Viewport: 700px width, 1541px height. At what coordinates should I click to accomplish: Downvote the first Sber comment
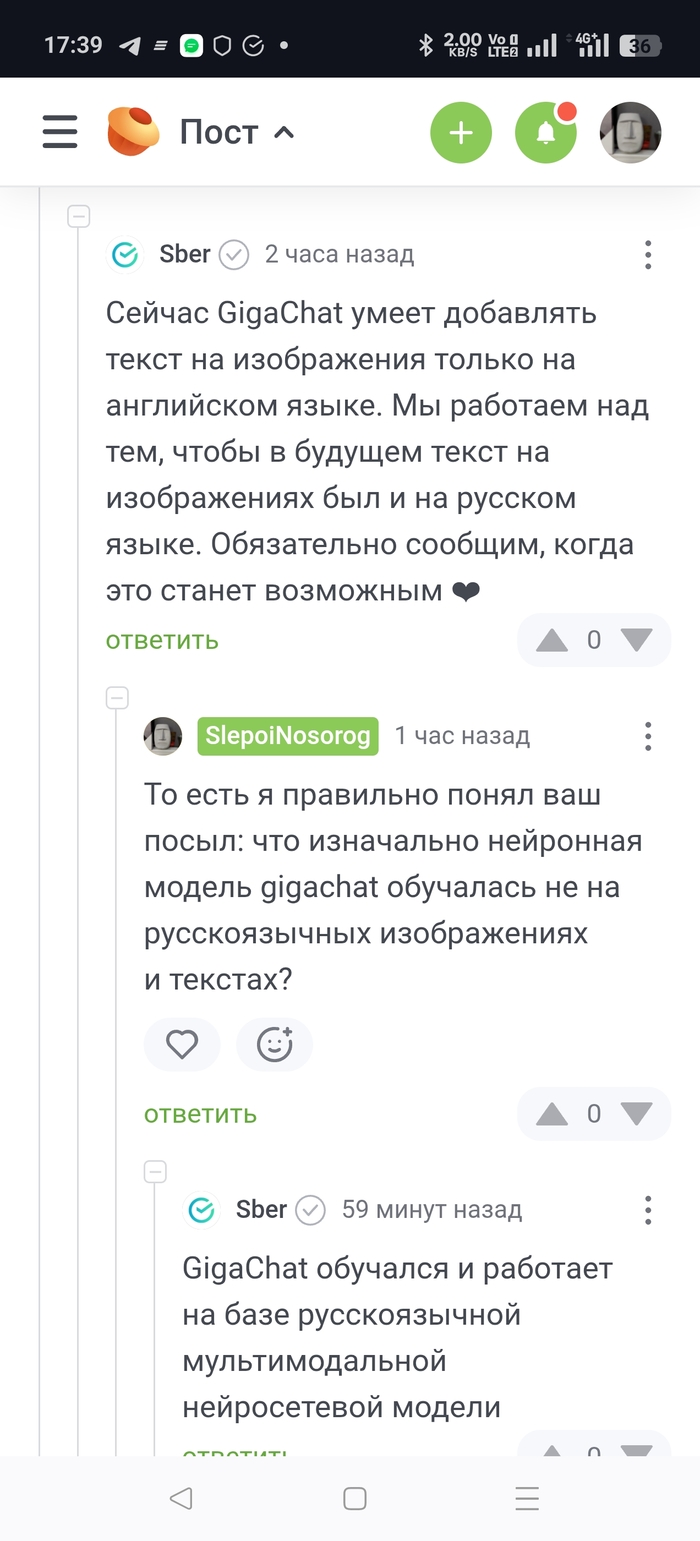pyautogui.click(x=636, y=641)
